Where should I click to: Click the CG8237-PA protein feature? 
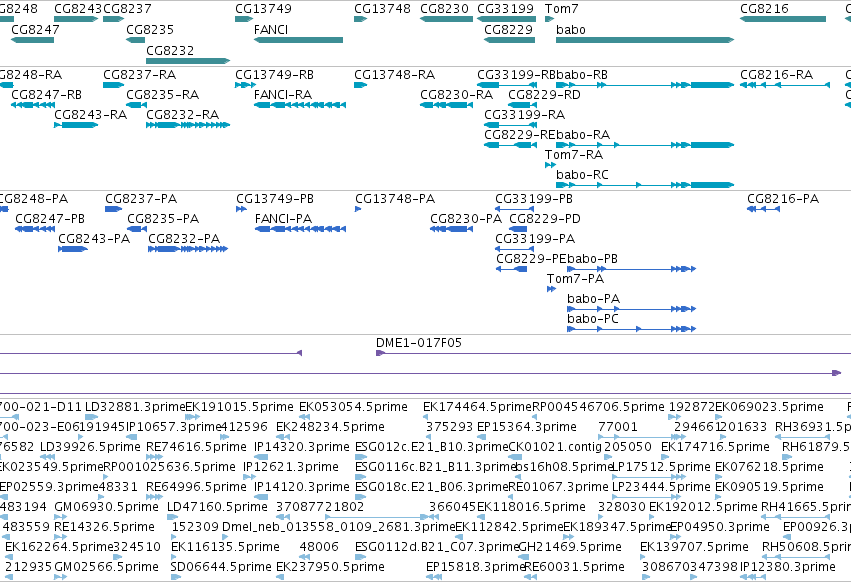coord(113,209)
